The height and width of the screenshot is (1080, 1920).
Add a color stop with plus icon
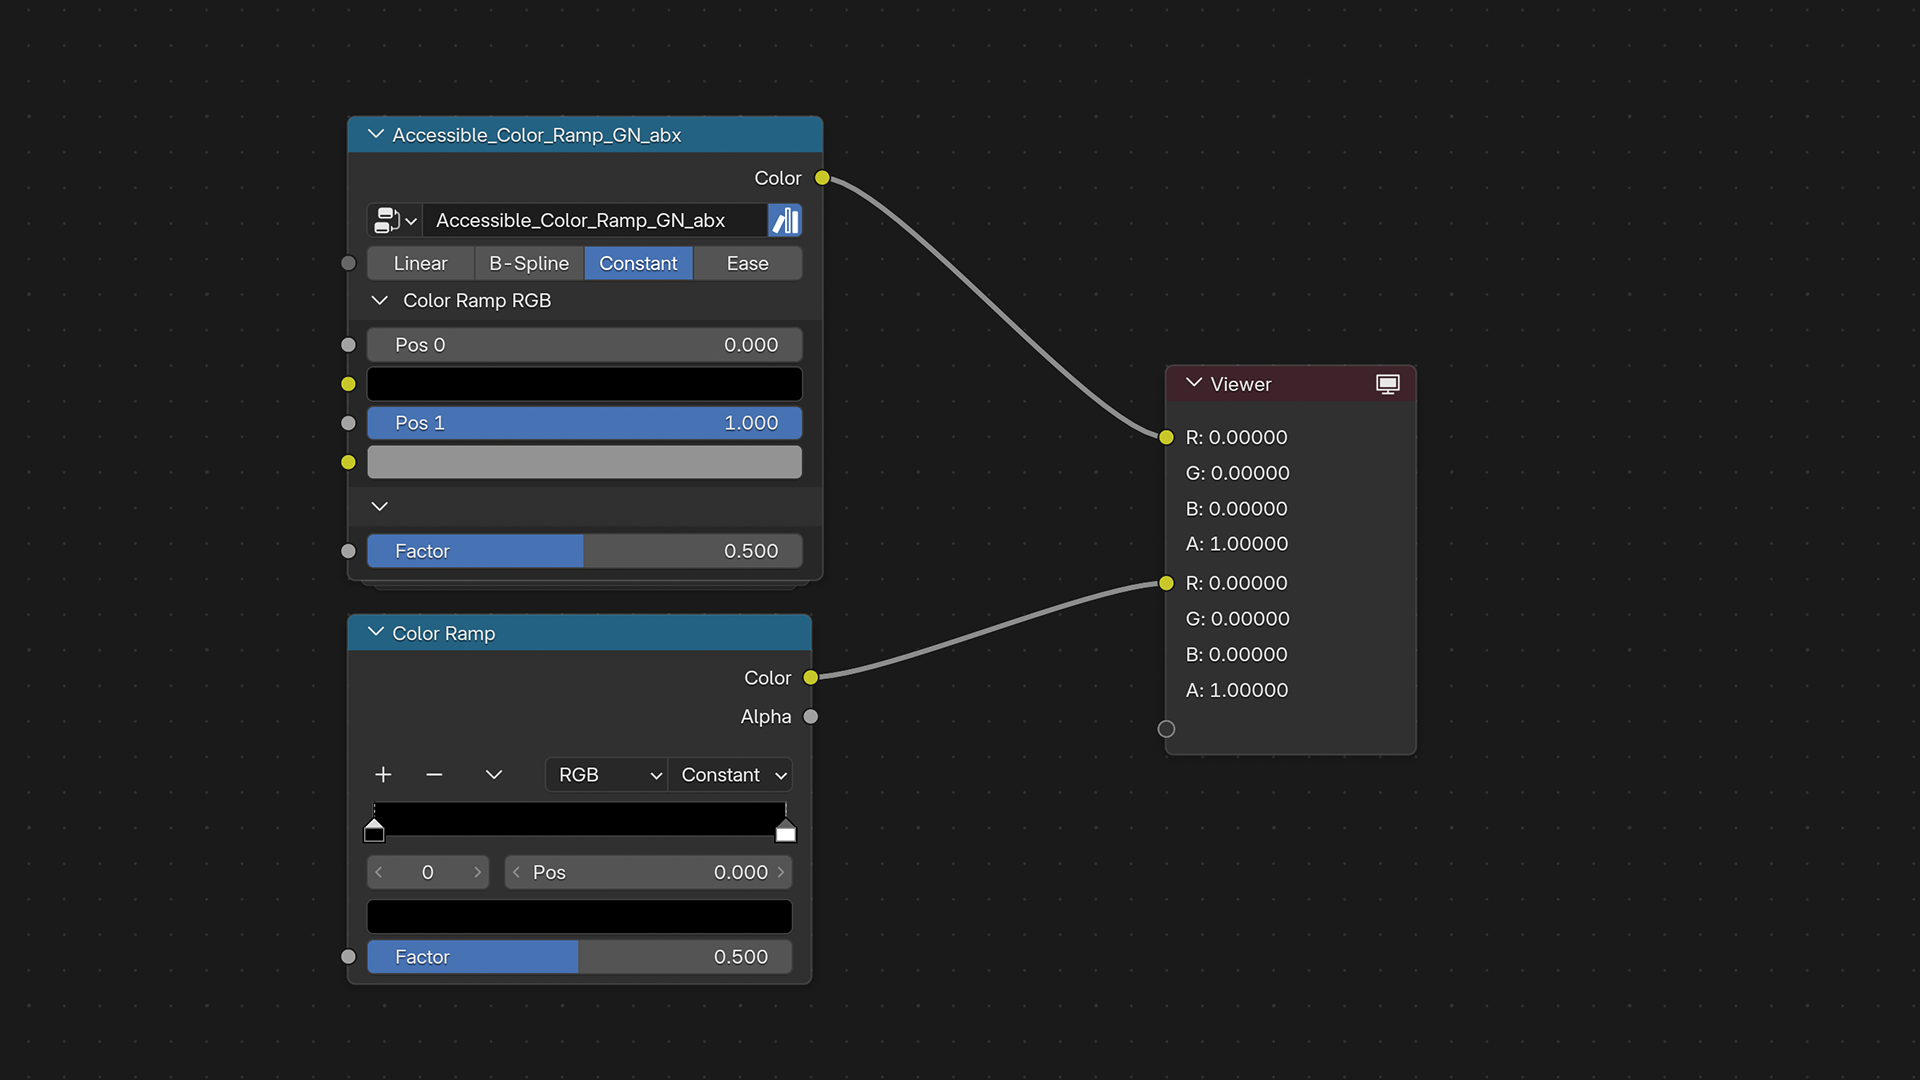coord(383,775)
